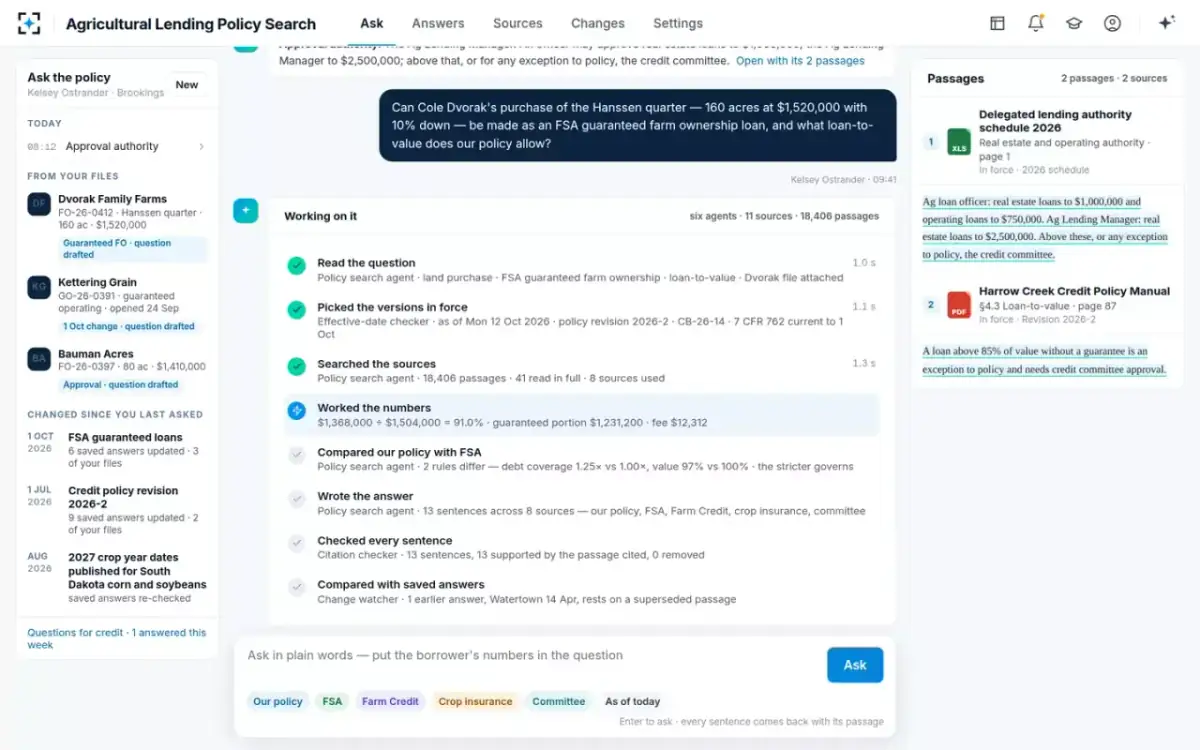
Task: Click the question input field
Action: click(x=532, y=657)
